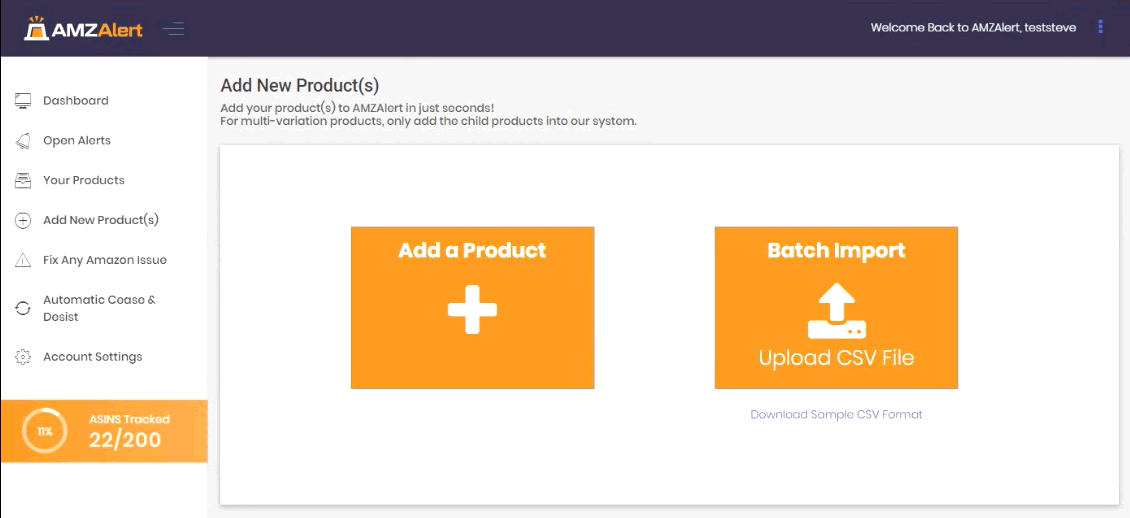Select Add New Product(s) in sidebar
The width and height of the screenshot is (1130, 518).
101,220
